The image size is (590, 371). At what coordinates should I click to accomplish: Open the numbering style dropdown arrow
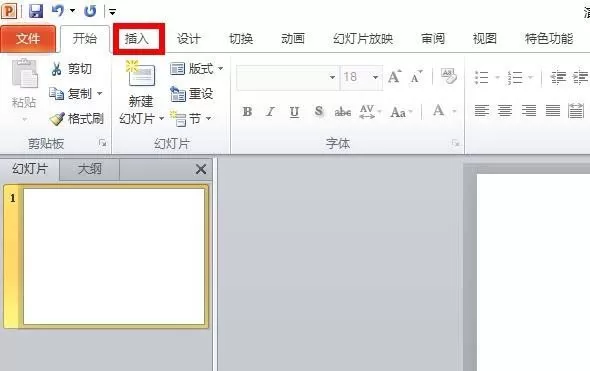click(x=531, y=78)
